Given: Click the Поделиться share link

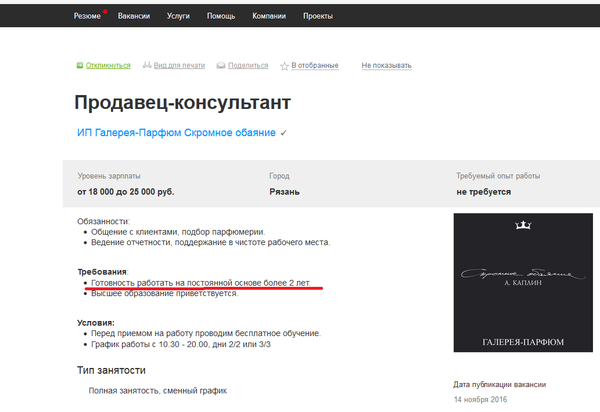Looking at the screenshot, I should pos(248,66).
